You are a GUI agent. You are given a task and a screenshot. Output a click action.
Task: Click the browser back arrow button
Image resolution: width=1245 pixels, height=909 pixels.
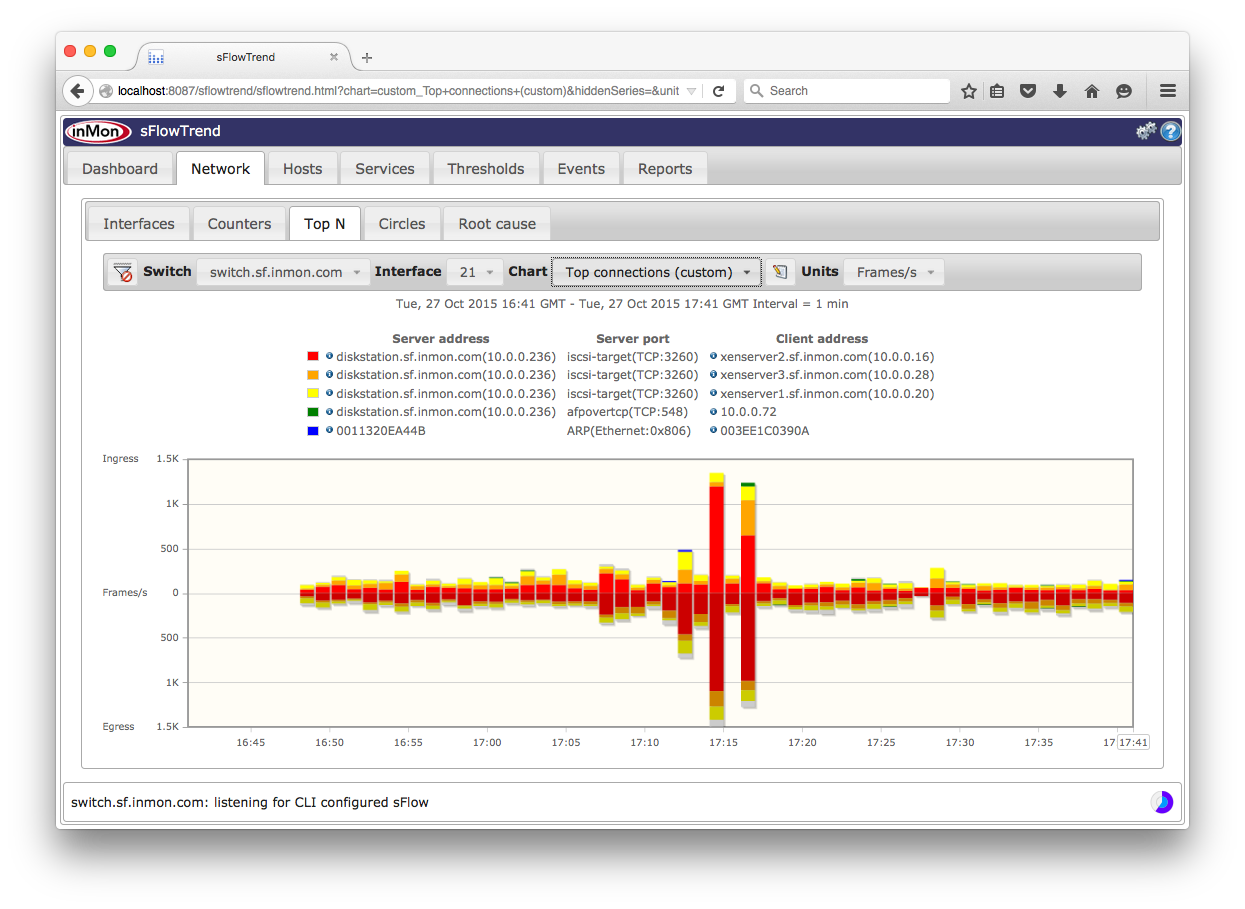[x=78, y=91]
